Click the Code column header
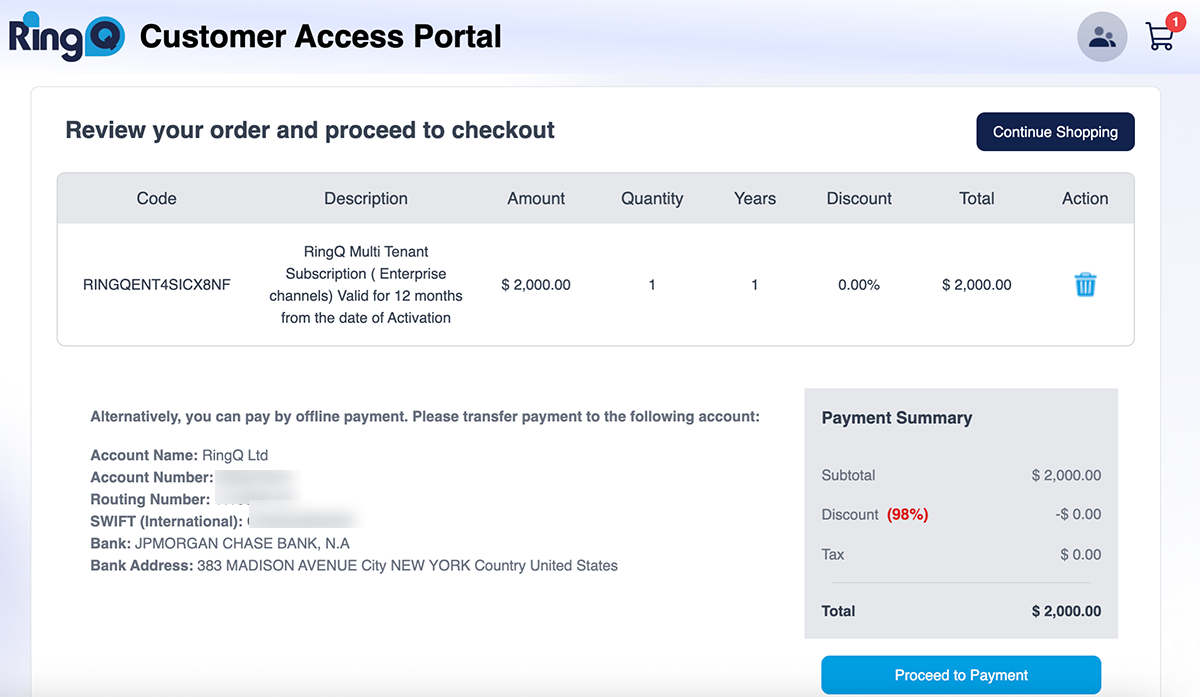 click(x=156, y=198)
